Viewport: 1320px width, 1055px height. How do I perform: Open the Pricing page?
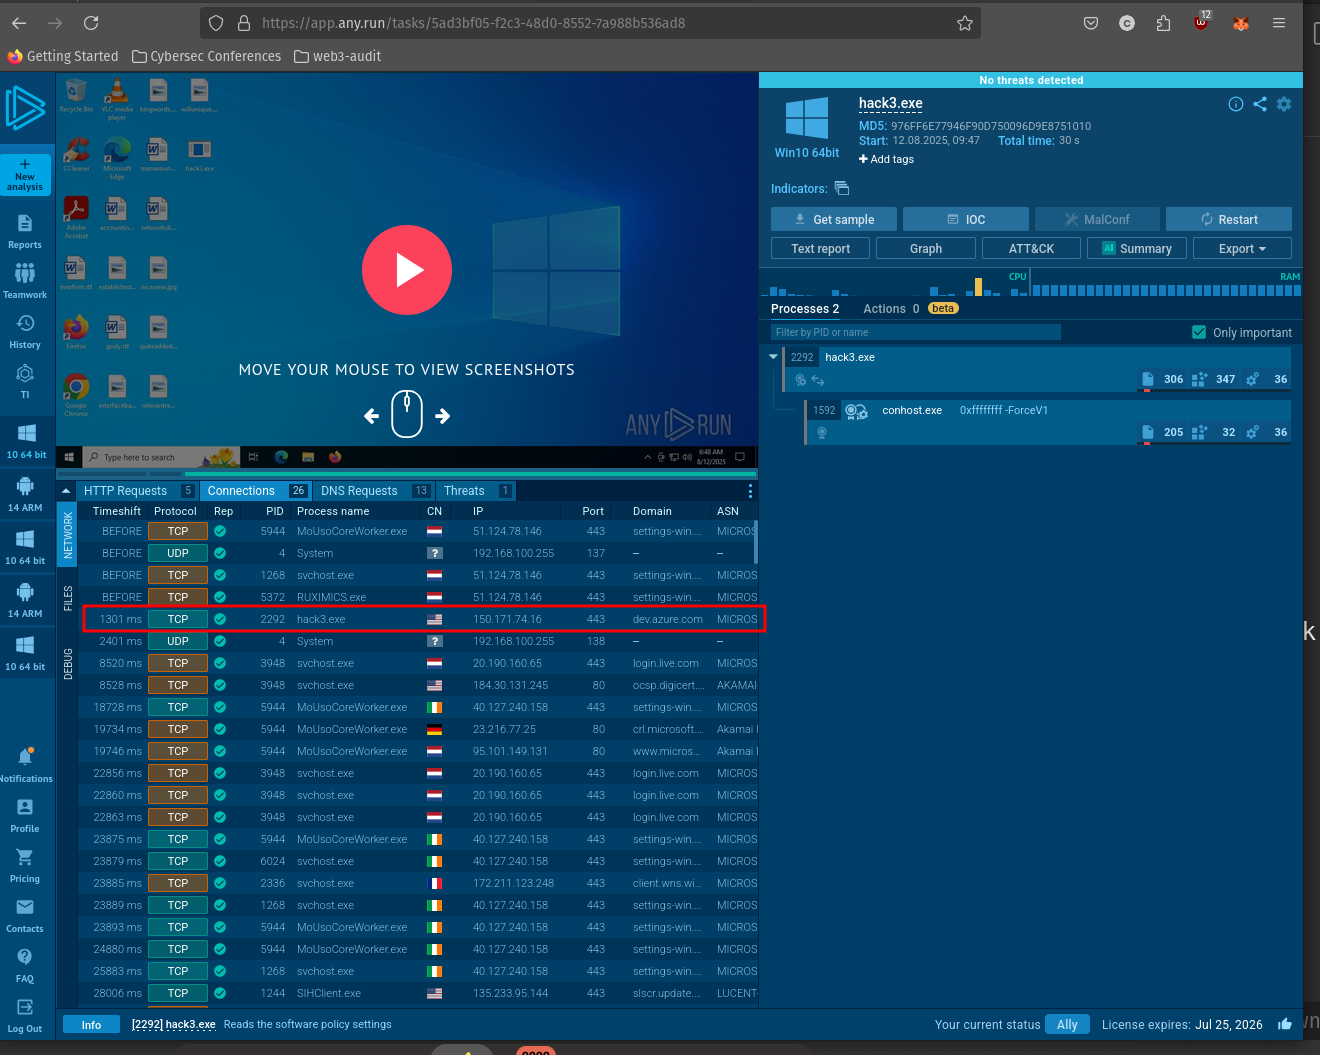tap(25, 865)
